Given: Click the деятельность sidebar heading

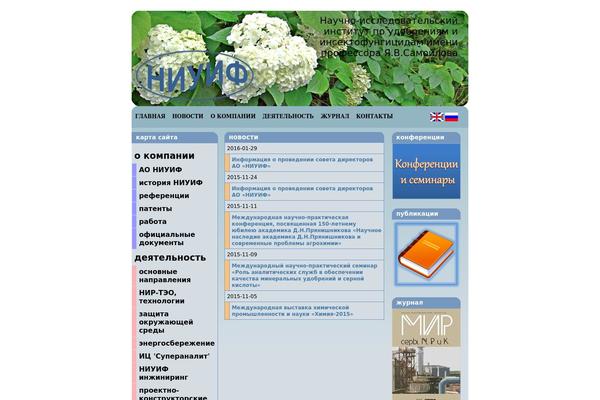Looking at the screenshot, I should click(170, 258).
